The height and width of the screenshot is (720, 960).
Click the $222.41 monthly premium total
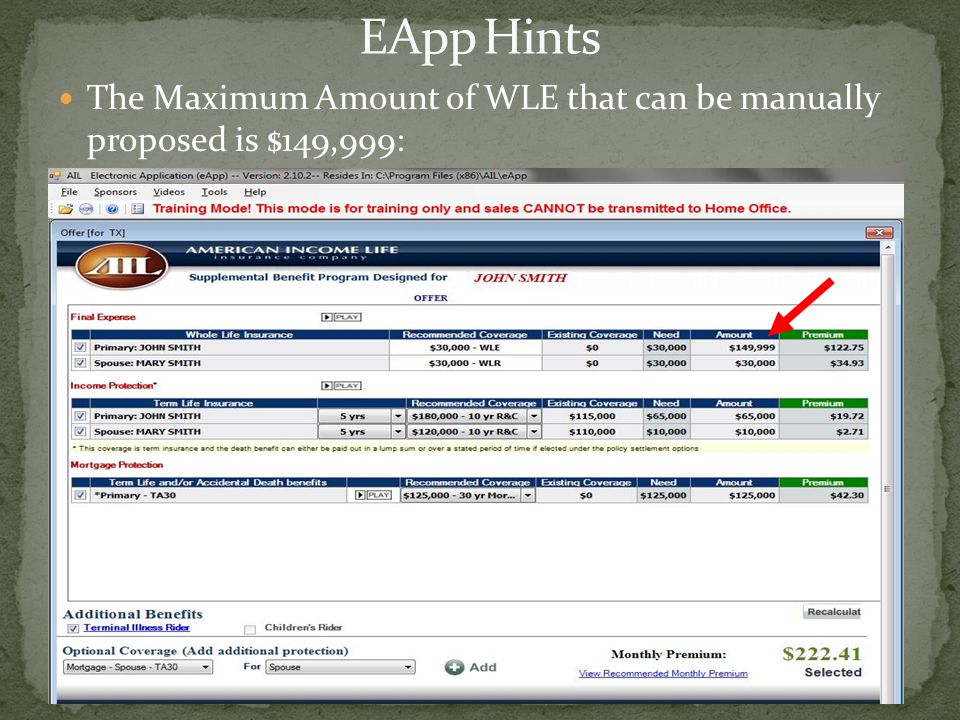coord(822,653)
